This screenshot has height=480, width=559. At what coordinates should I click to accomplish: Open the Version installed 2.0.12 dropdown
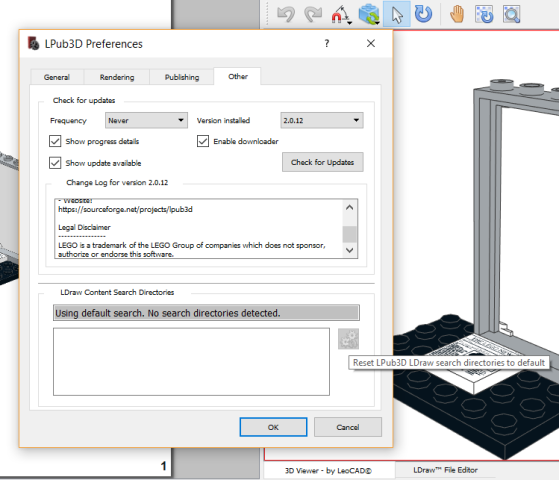coord(322,120)
